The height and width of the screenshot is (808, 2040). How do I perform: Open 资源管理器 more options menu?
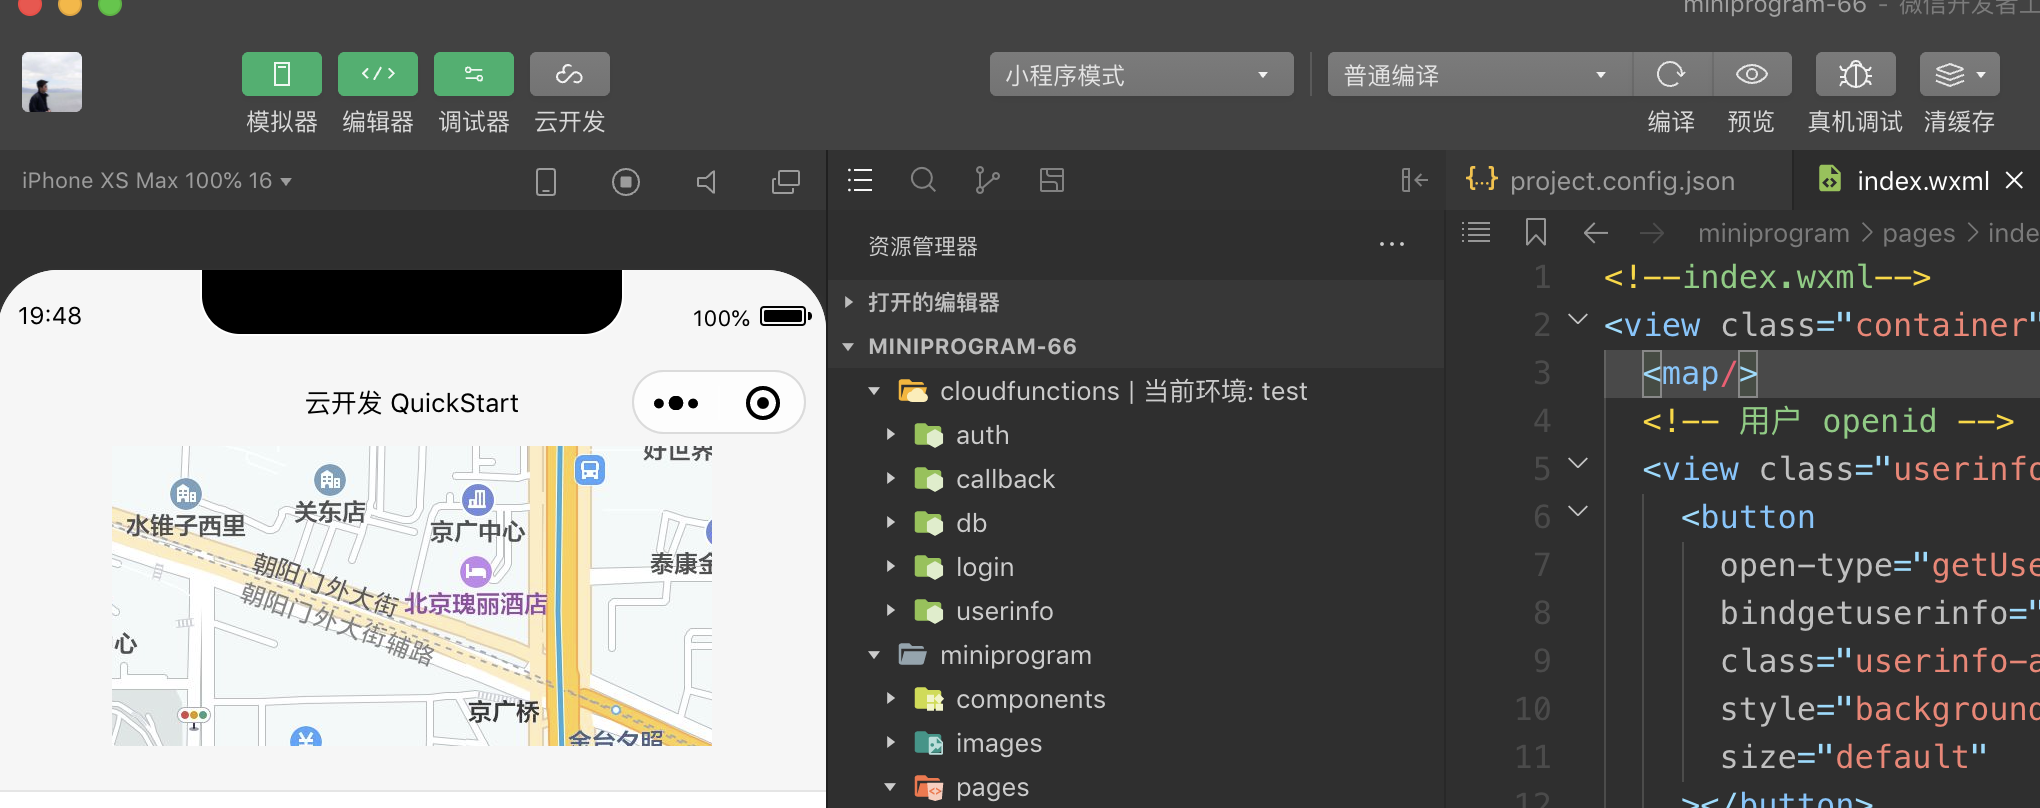(1392, 245)
